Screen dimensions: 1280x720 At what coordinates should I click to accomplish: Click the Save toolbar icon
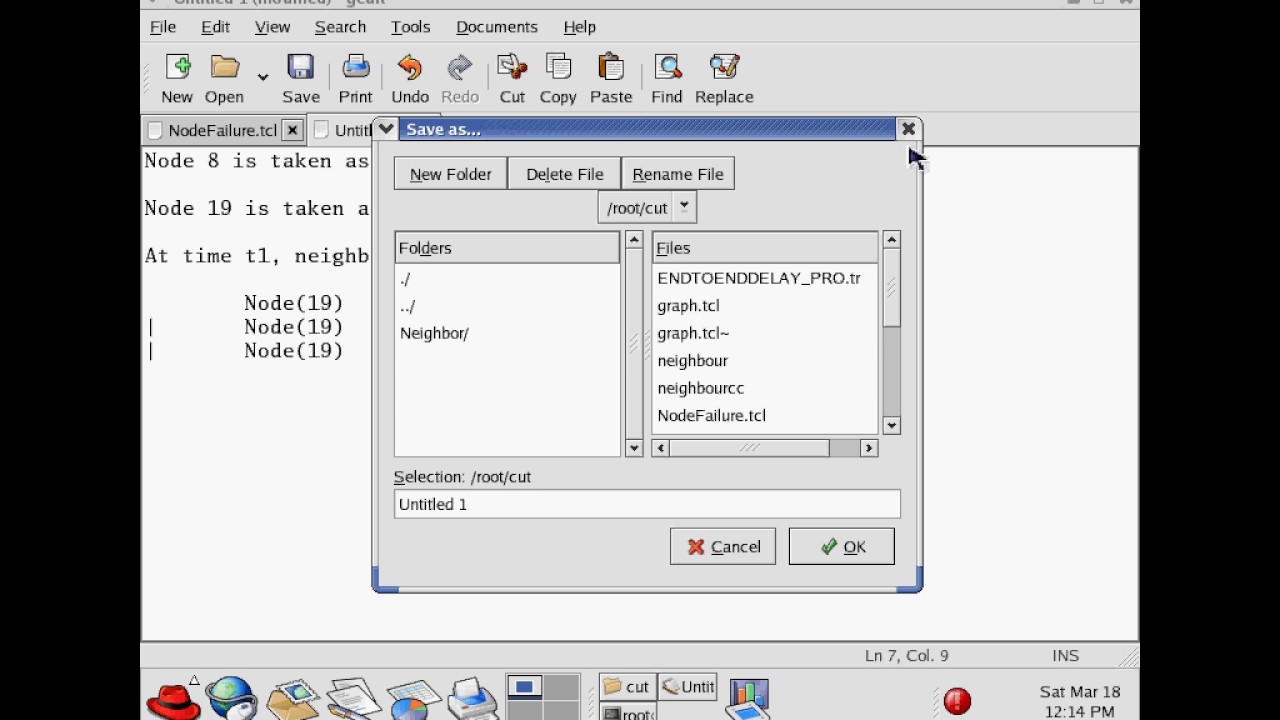(301, 68)
